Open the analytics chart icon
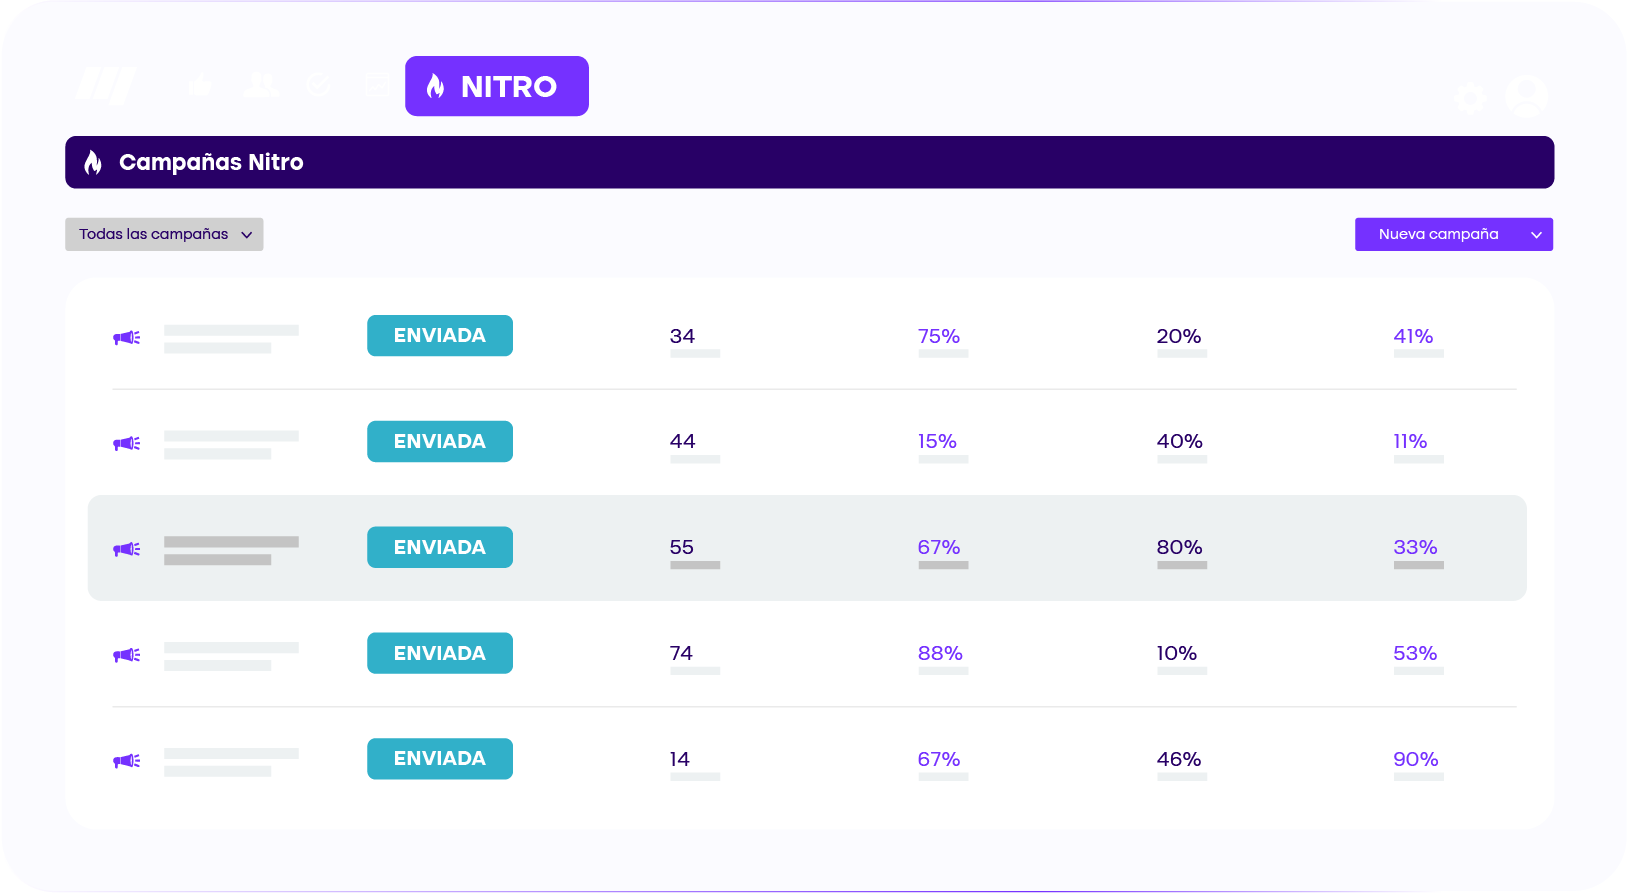The image size is (1628, 893). coord(377,85)
